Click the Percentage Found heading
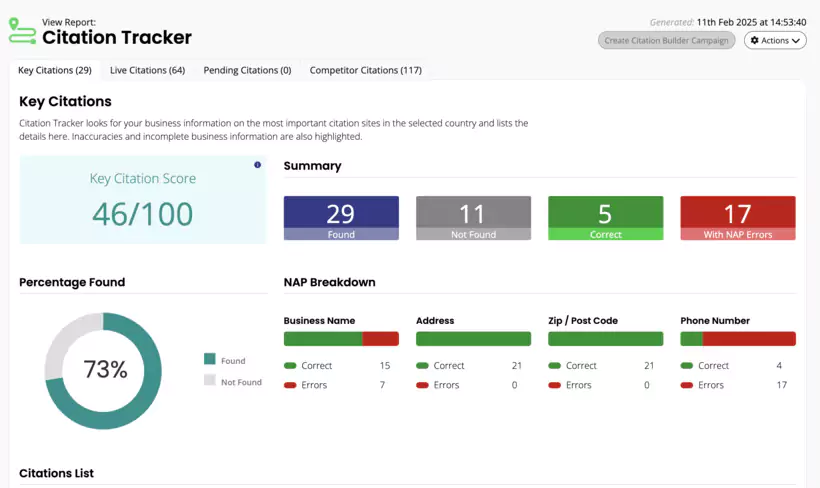 click(72, 282)
